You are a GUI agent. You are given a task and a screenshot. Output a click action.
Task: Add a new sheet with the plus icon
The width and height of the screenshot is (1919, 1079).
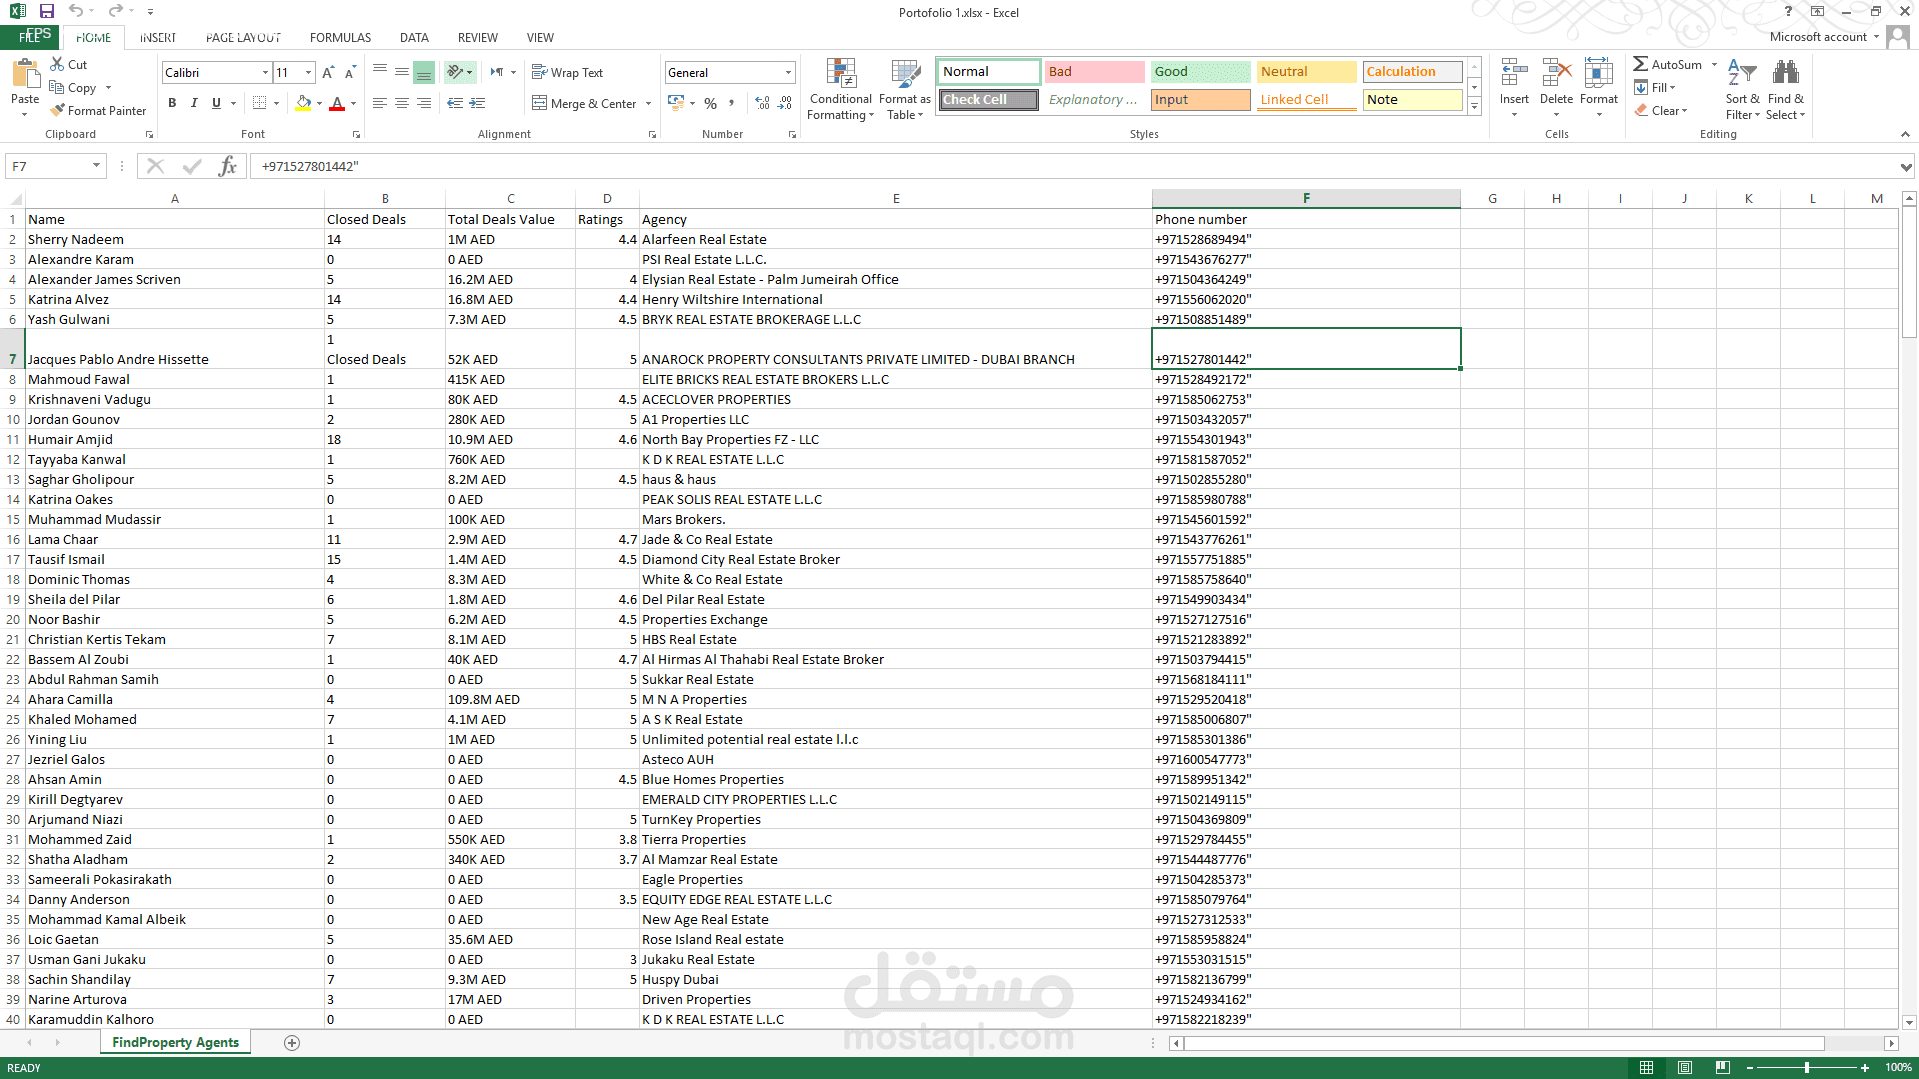point(292,1043)
